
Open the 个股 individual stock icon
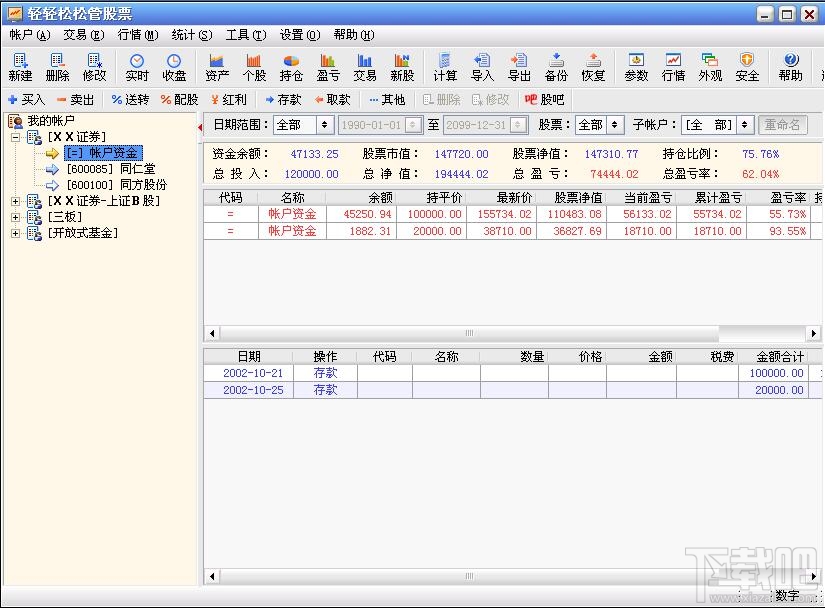[x=254, y=67]
